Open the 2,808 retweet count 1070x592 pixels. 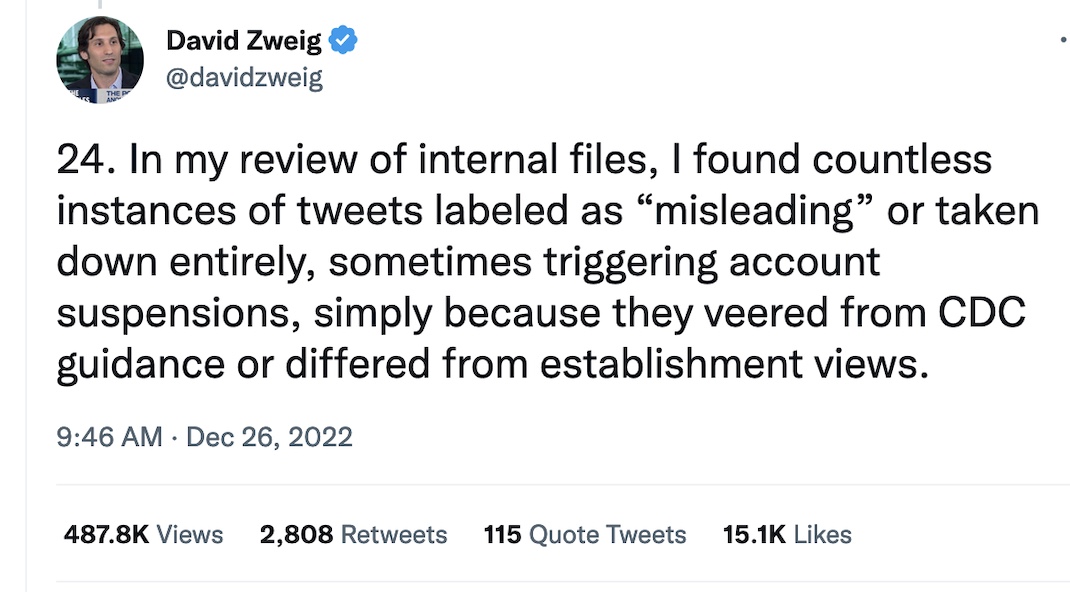[296, 535]
